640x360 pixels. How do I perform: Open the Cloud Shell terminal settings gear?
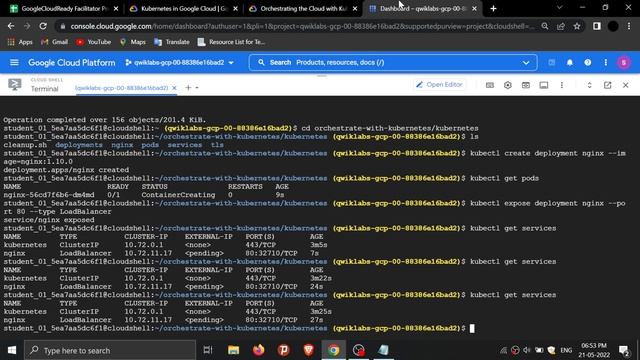click(508, 85)
